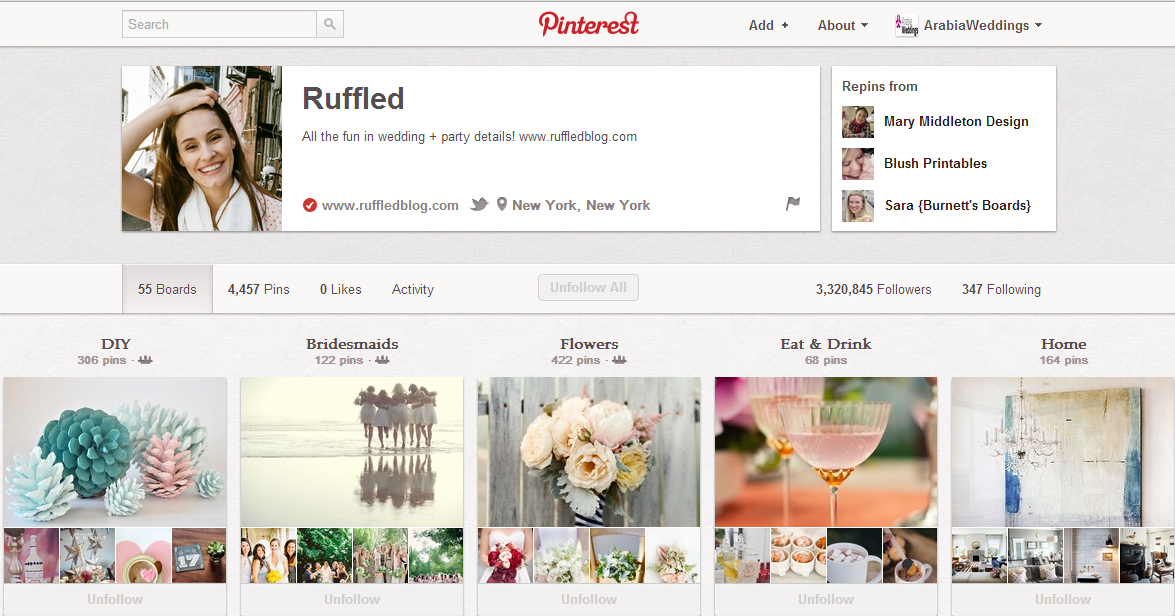Viewport: 1175px width, 616px height.
Task: Open www.ruffledblog.com website link
Action: tap(390, 205)
